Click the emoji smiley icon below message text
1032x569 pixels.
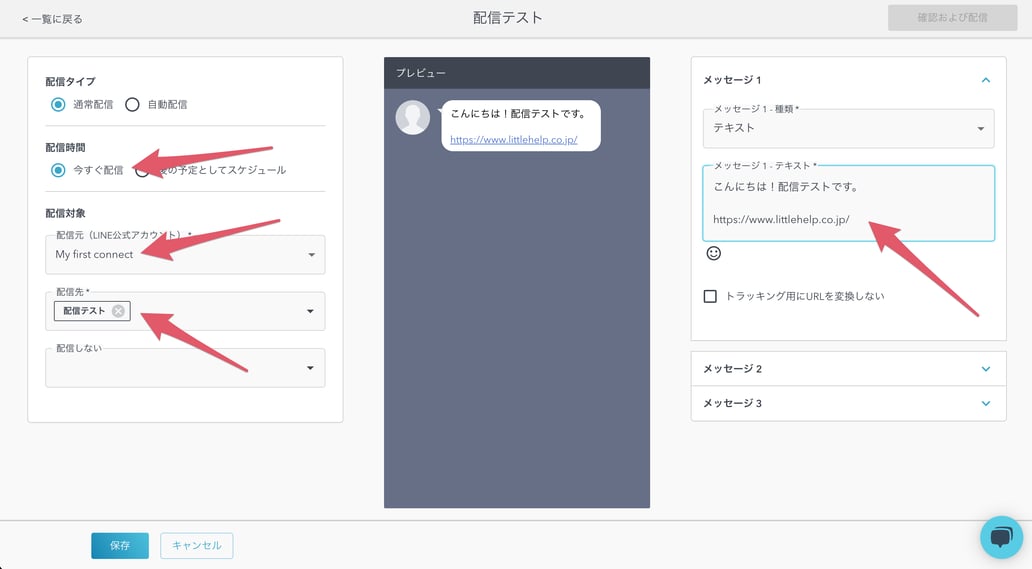713,254
